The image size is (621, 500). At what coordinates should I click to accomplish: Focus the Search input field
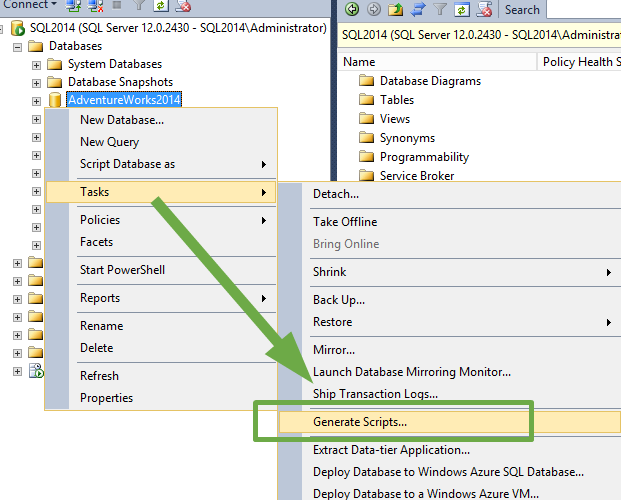coord(584,10)
